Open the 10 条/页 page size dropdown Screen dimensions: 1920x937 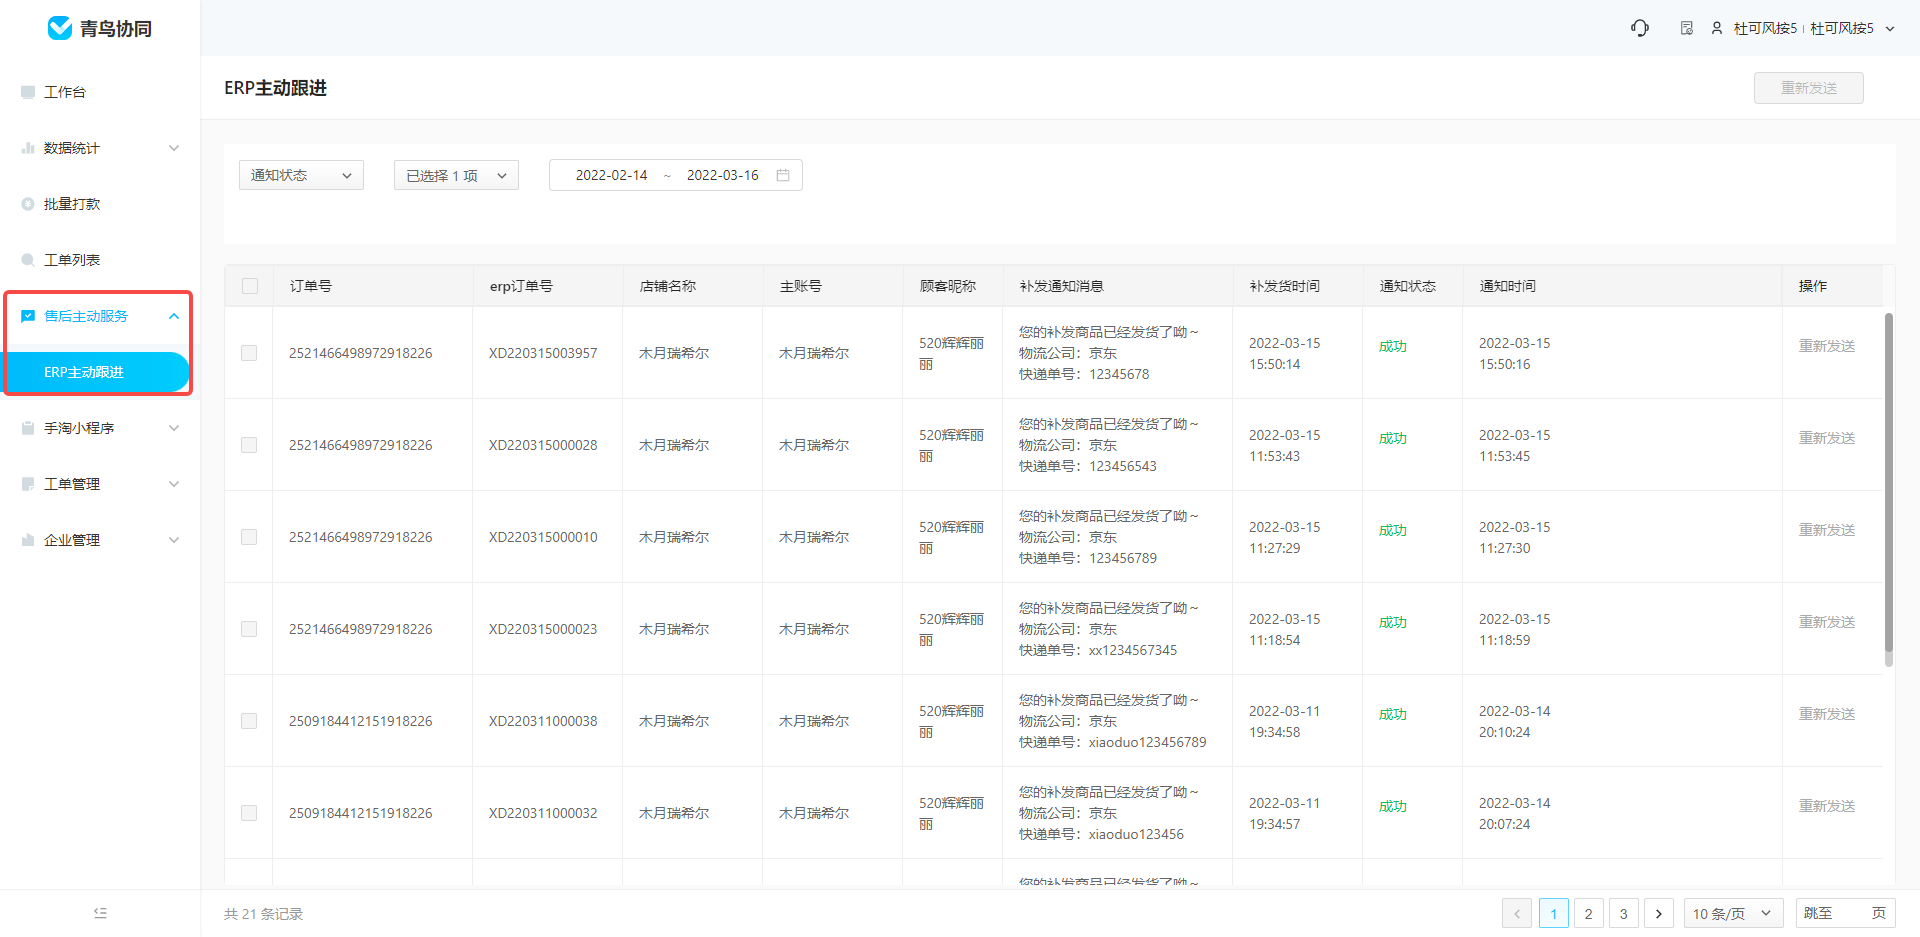(1734, 914)
